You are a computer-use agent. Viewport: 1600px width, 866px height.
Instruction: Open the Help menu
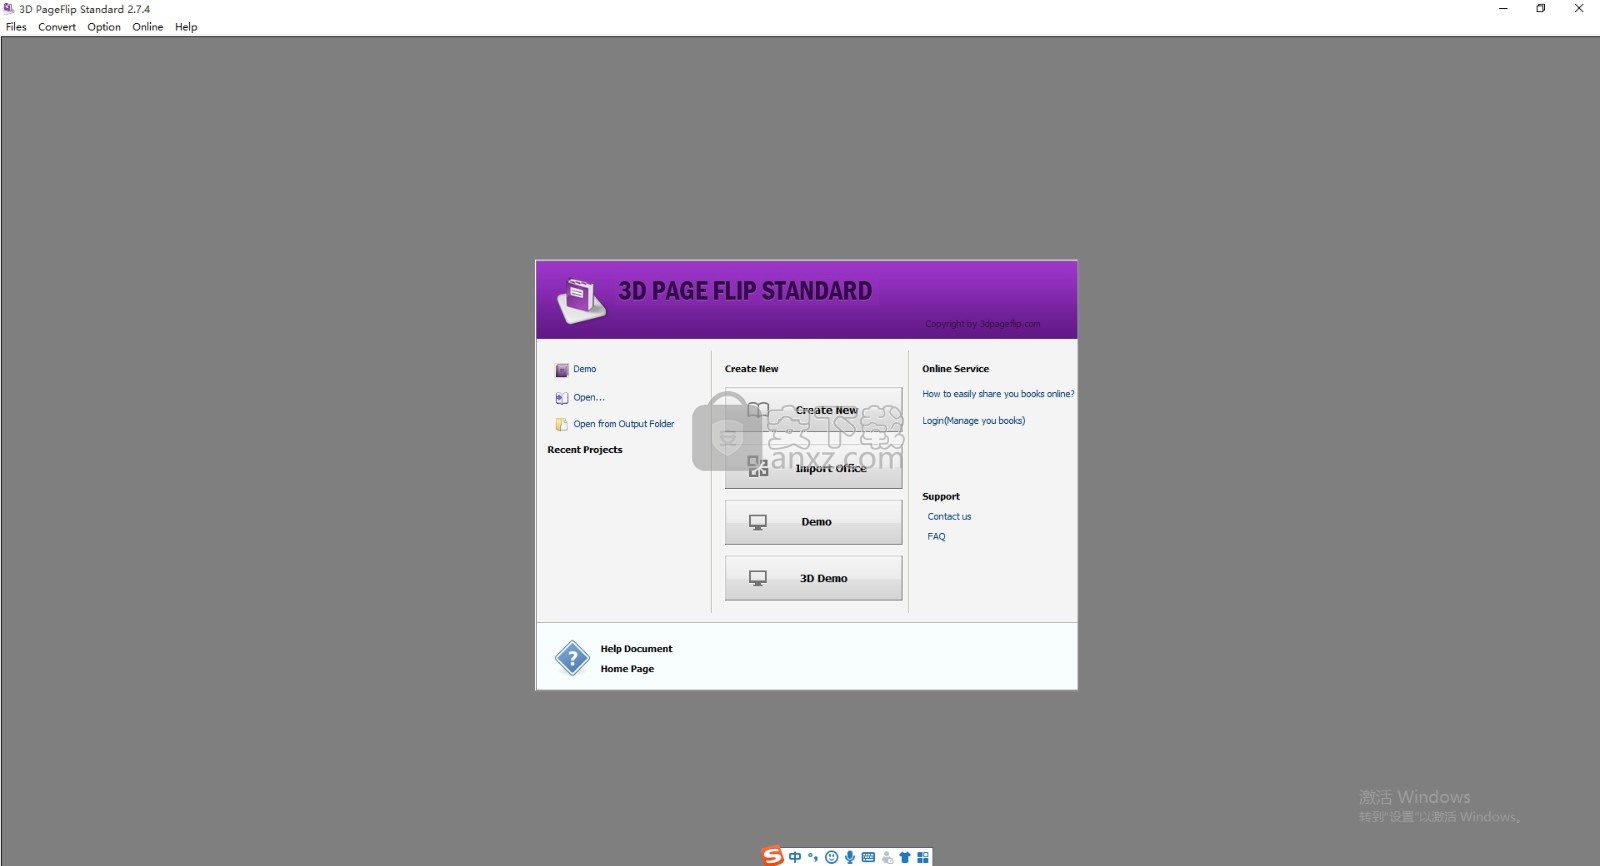(186, 27)
